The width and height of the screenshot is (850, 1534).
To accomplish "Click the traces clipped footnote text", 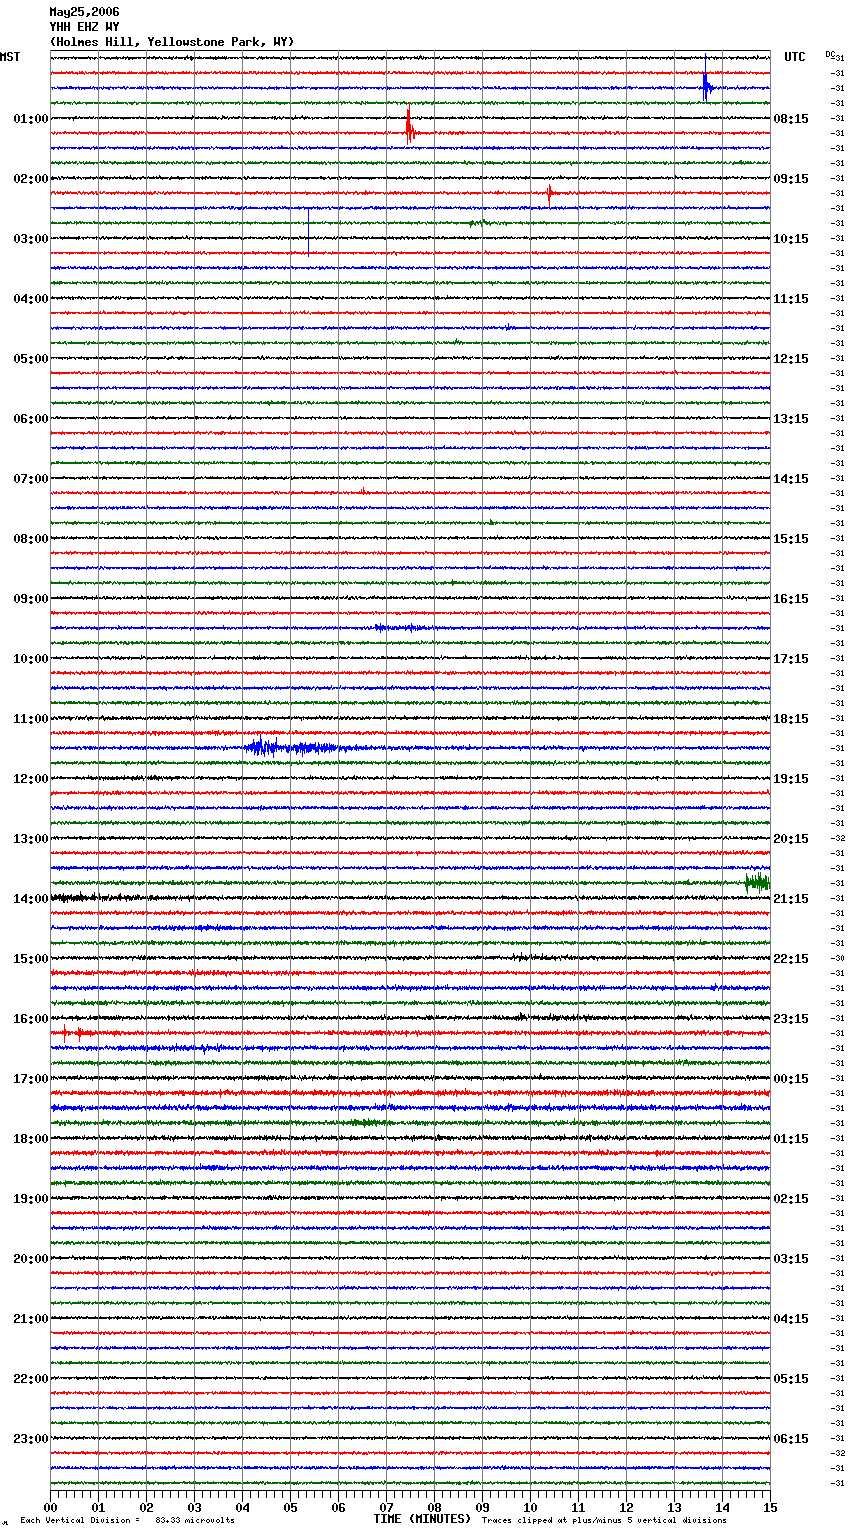I will tap(604, 1520).
